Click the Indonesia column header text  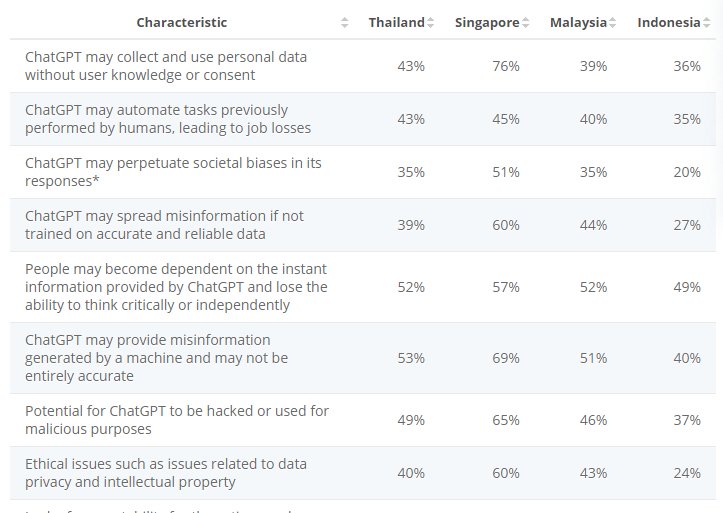point(668,23)
